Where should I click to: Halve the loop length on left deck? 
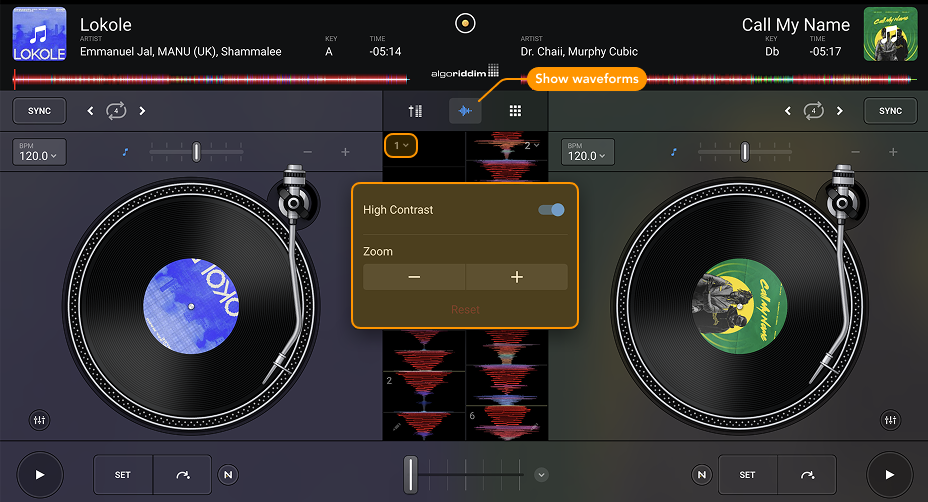pyautogui.click(x=91, y=111)
